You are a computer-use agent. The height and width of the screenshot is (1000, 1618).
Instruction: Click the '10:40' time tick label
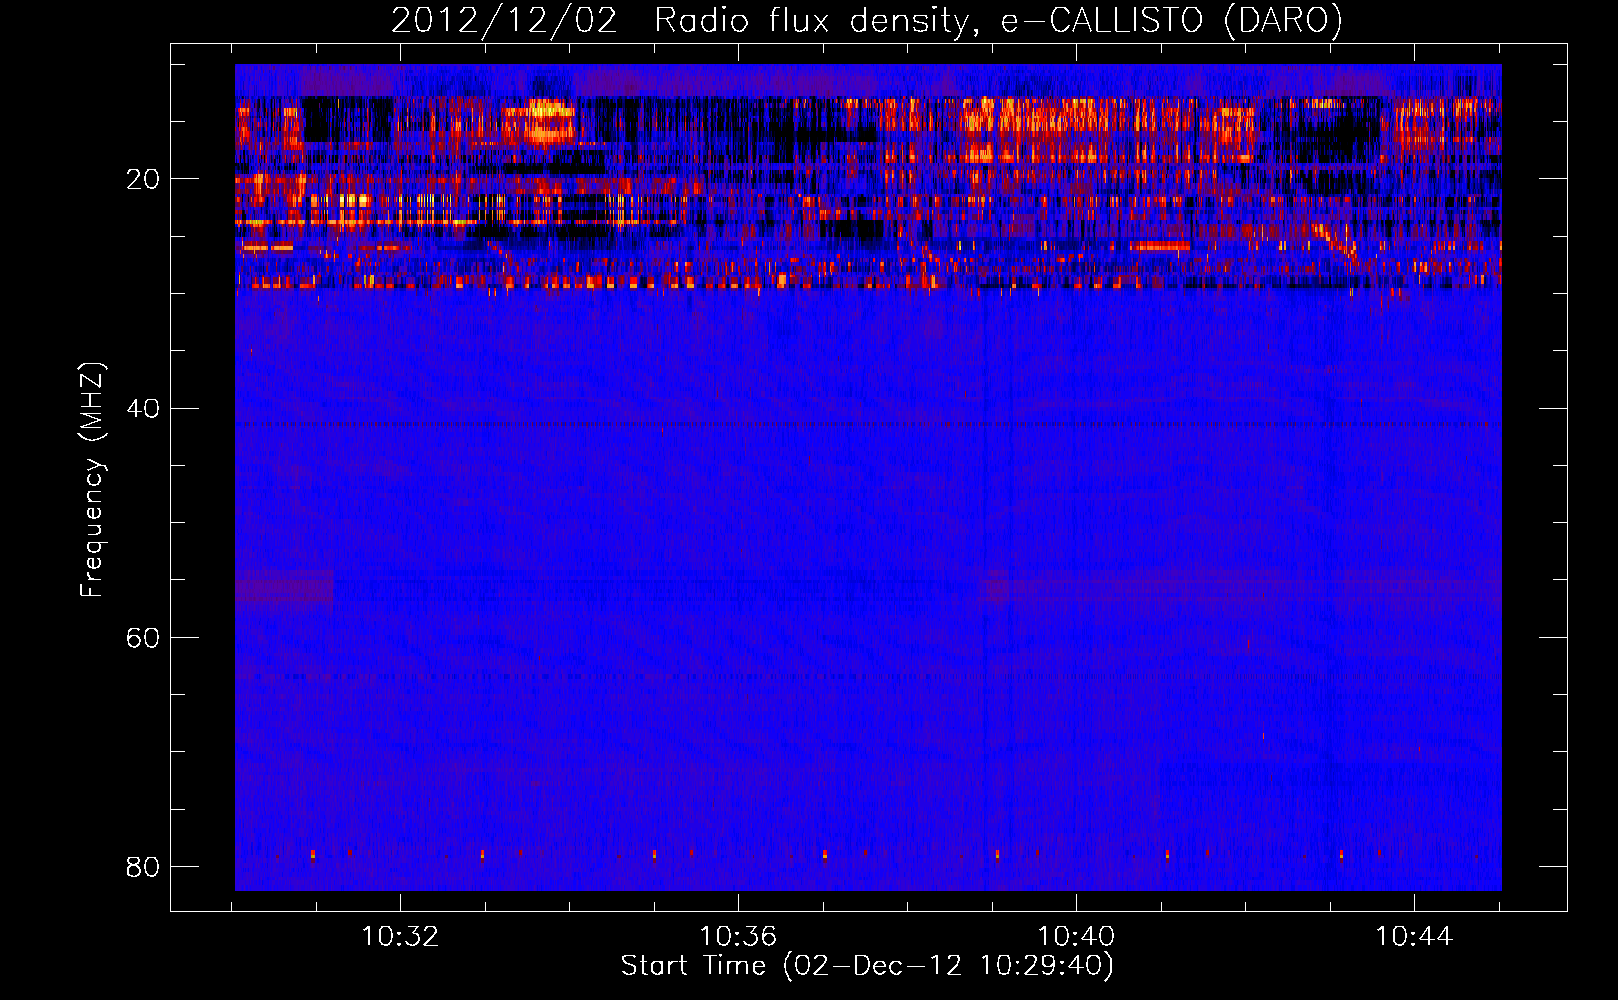coord(1076,936)
